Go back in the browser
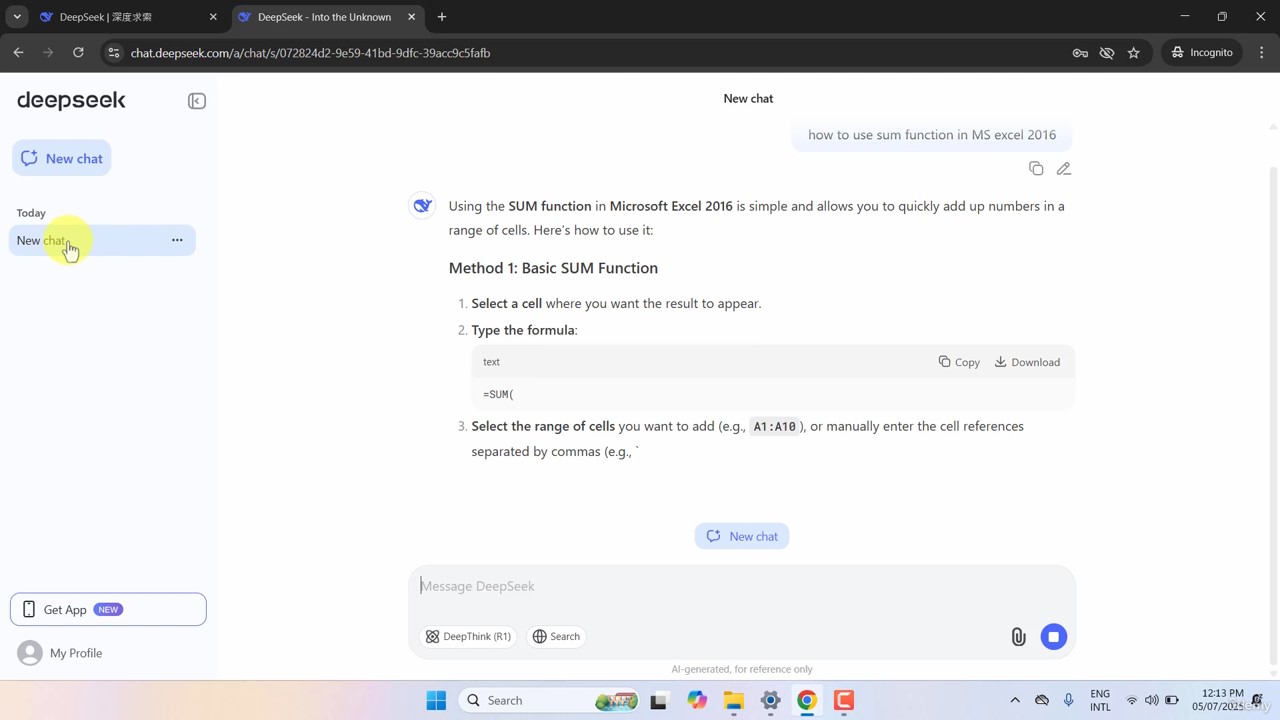Screen dimensions: 1280x720 point(19,53)
